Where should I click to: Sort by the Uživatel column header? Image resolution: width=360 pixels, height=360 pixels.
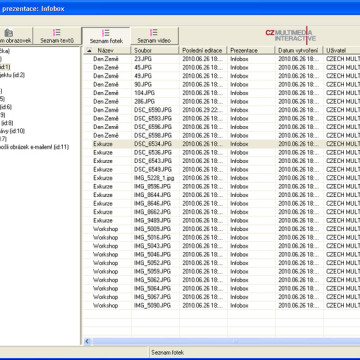(342, 50)
